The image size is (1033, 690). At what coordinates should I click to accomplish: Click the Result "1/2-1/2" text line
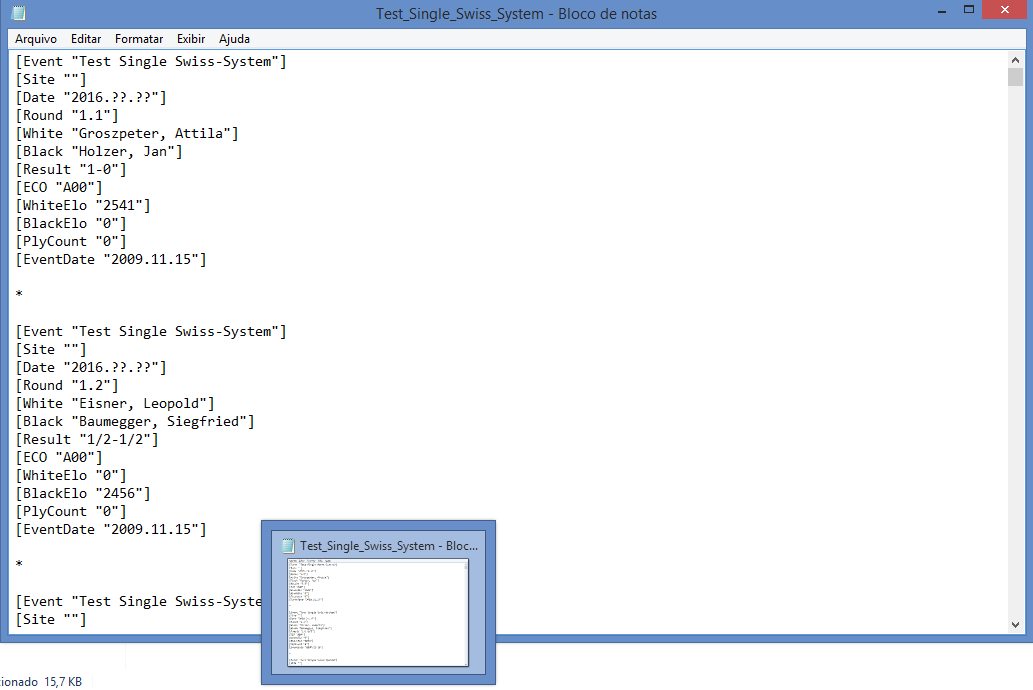click(87, 439)
